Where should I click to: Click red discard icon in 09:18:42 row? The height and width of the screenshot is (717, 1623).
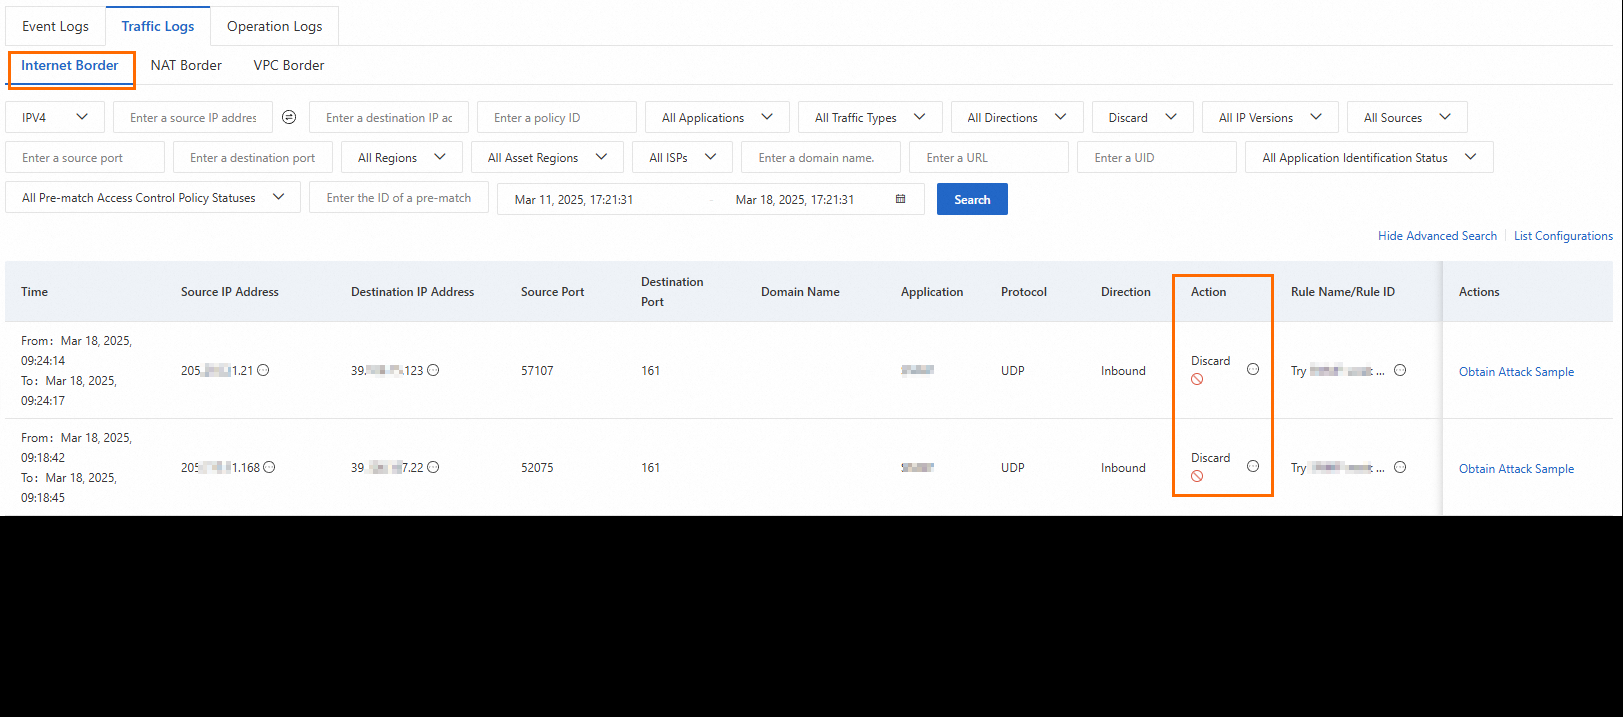click(1197, 476)
